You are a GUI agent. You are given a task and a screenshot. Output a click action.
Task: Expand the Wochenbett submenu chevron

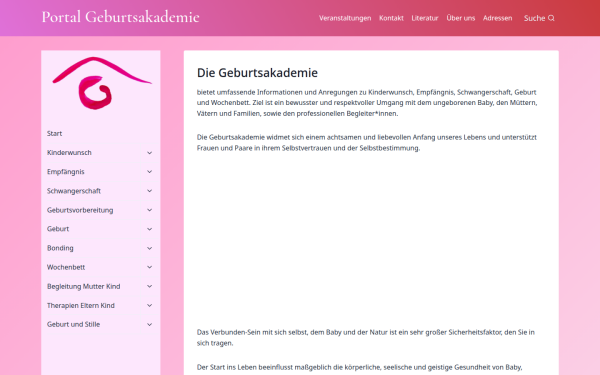150,267
